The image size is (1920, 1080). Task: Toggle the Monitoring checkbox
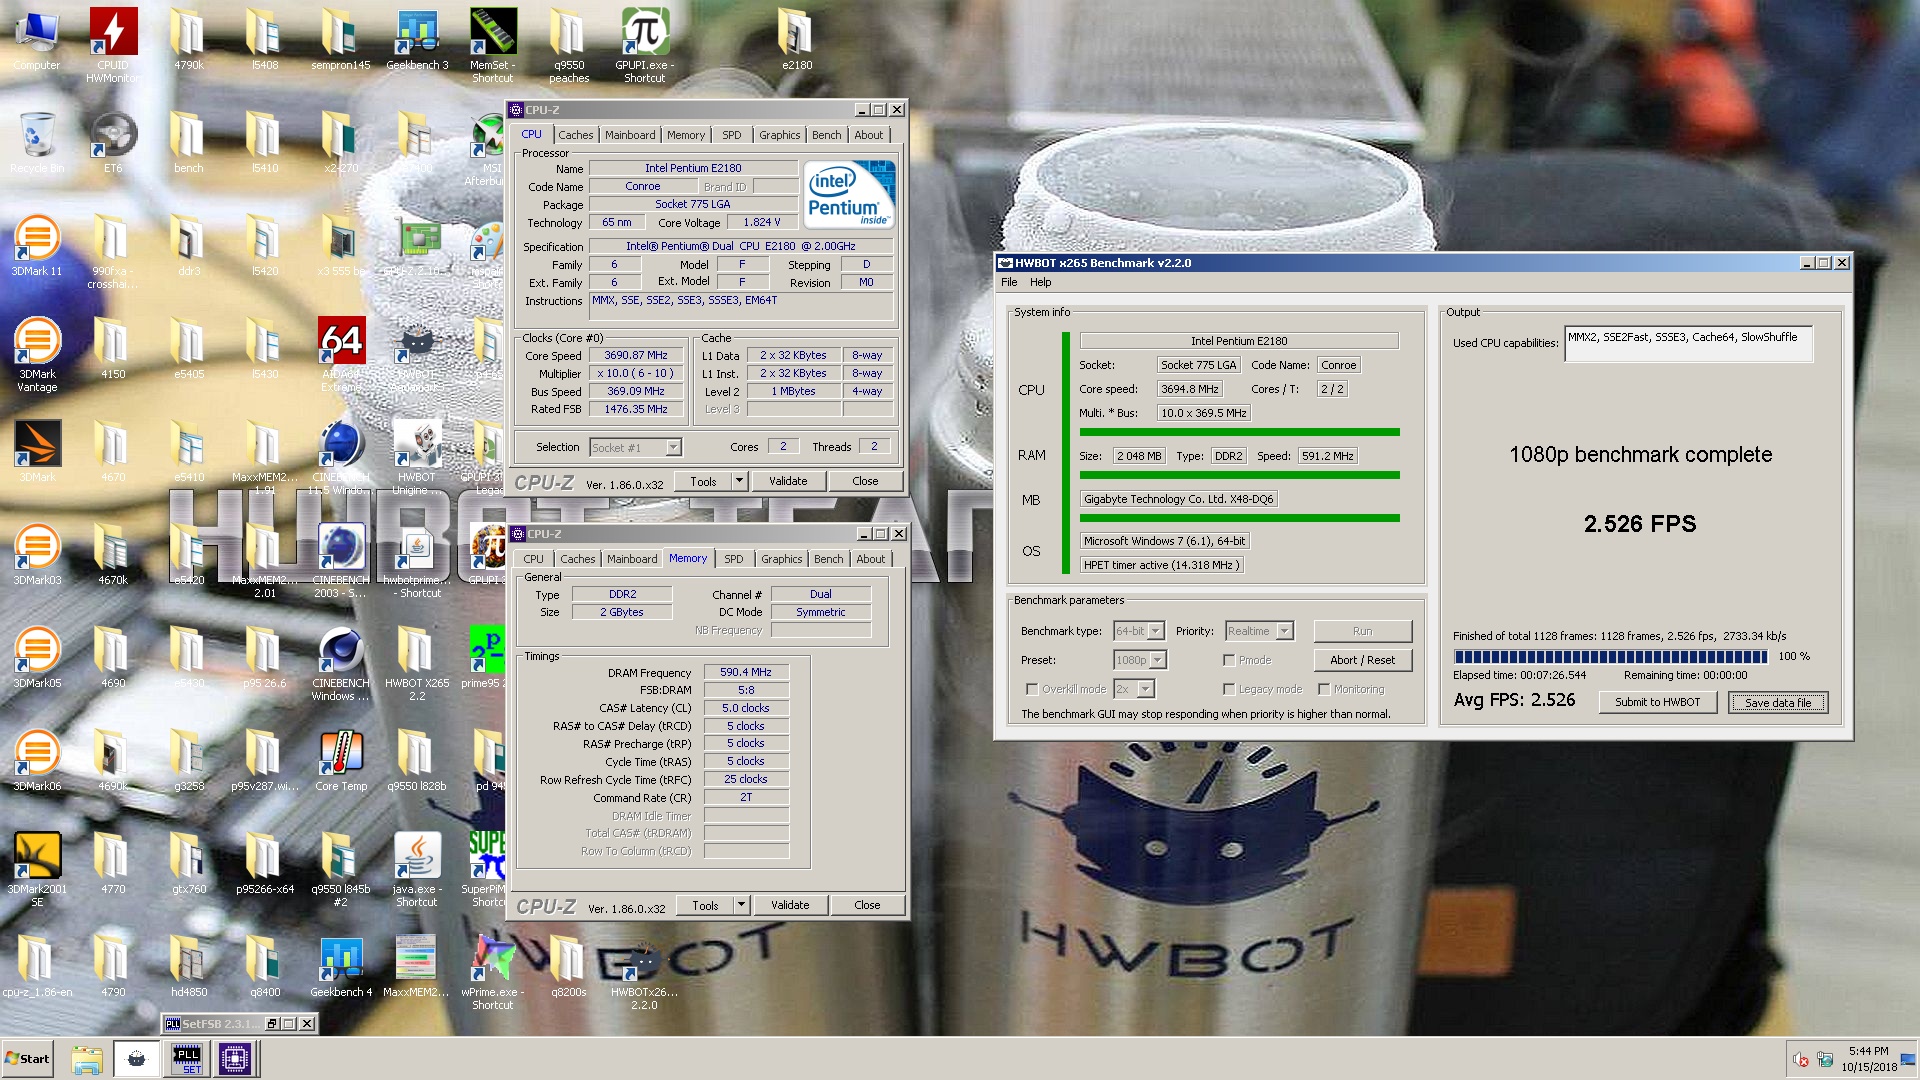point(1324,689)
